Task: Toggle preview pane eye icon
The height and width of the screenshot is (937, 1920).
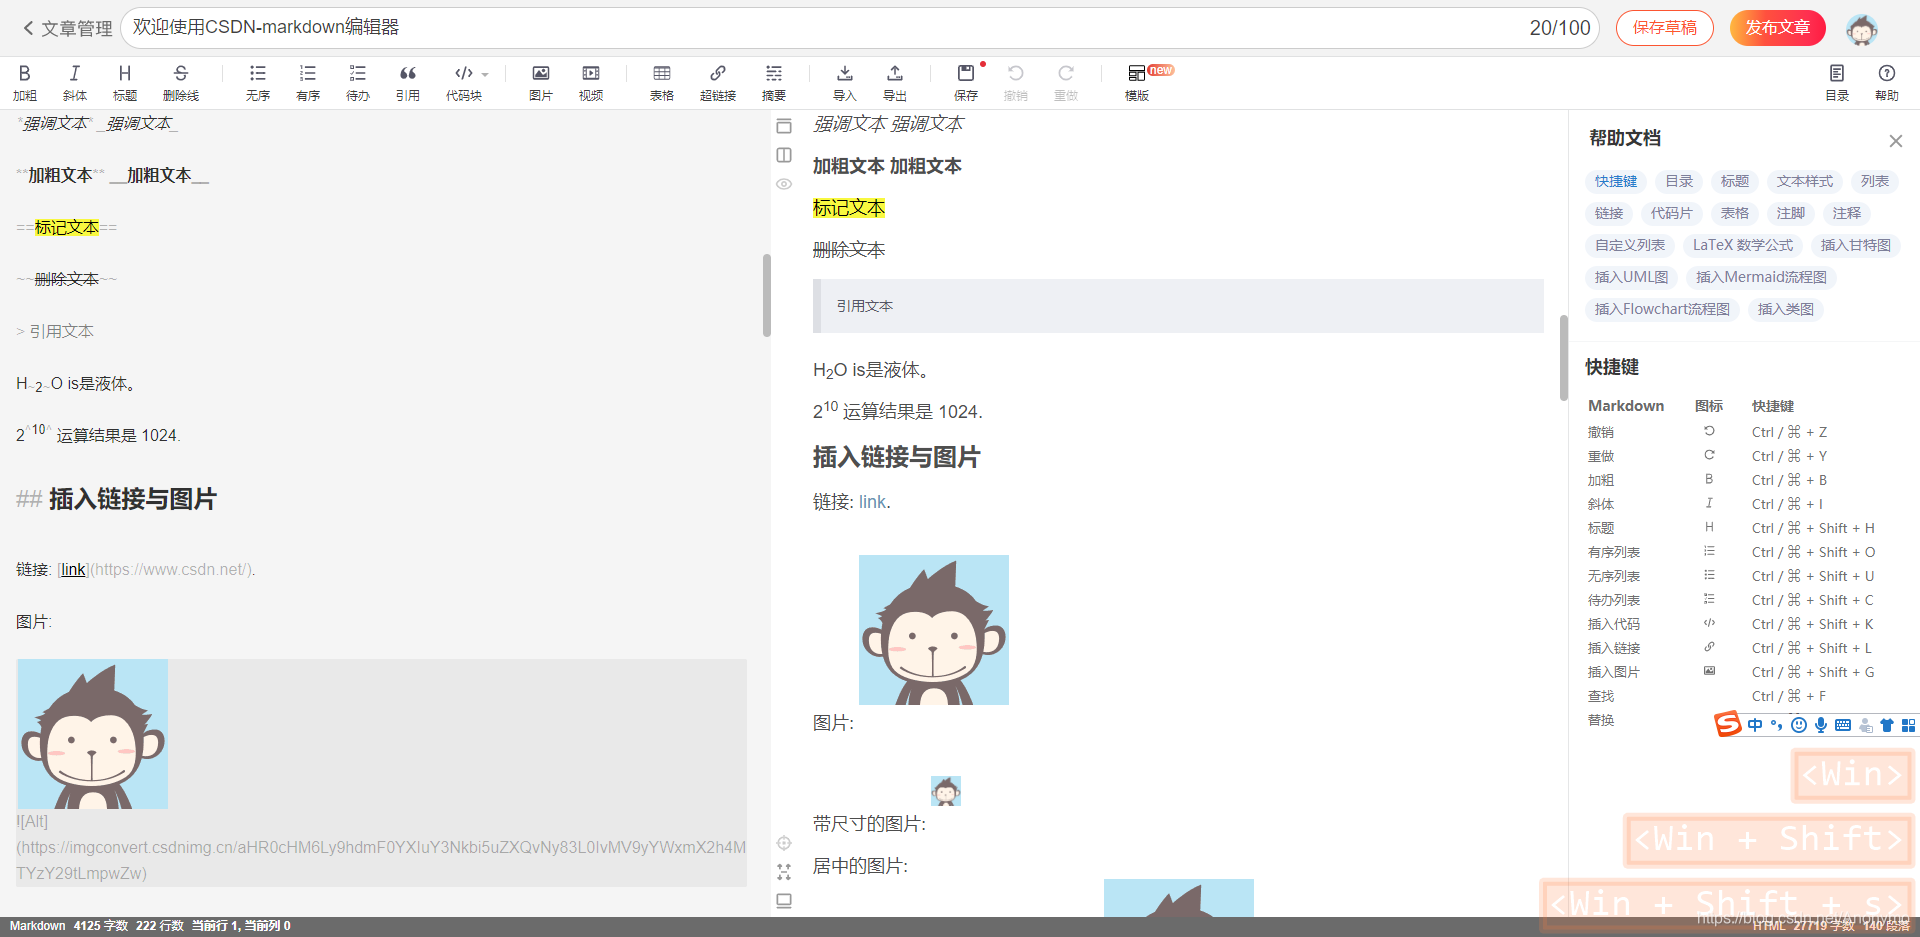Action: pyautogui.click(x=784, y=184)
